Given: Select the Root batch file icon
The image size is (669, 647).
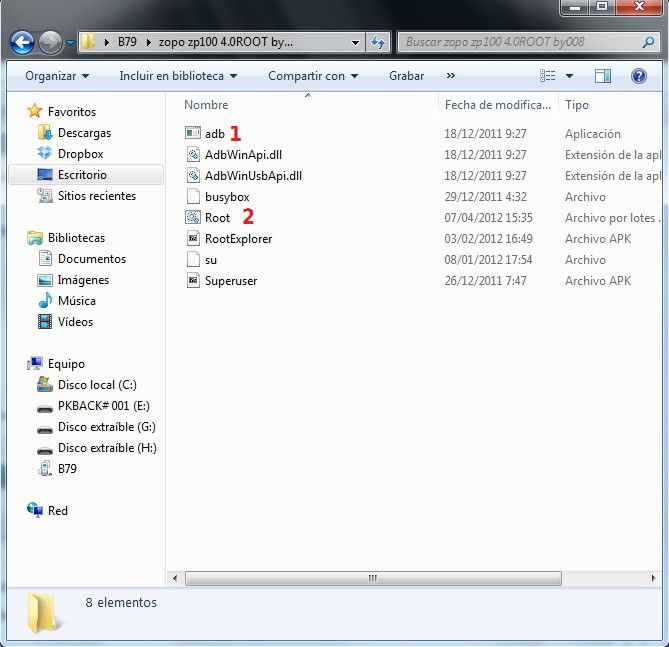Looking at the screenshot, I should pyautogui.click(x=193, y=217).
